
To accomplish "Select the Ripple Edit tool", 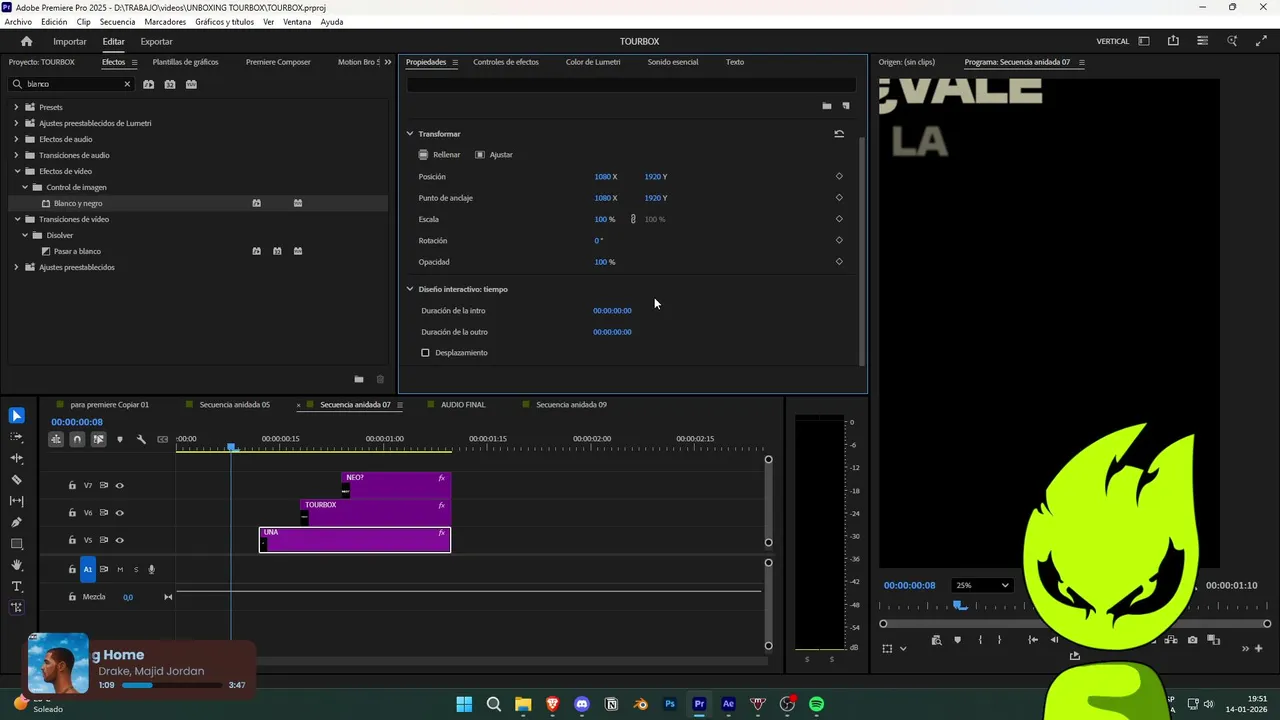I will click(x=16, y=458).
